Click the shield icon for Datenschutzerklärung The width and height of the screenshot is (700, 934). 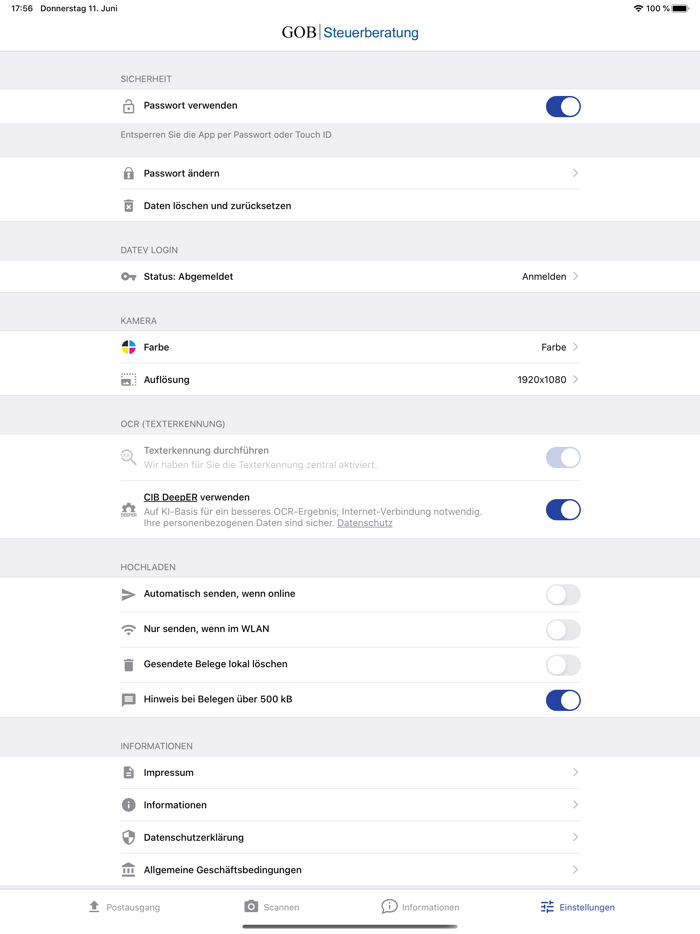click(x=128, y=838)
